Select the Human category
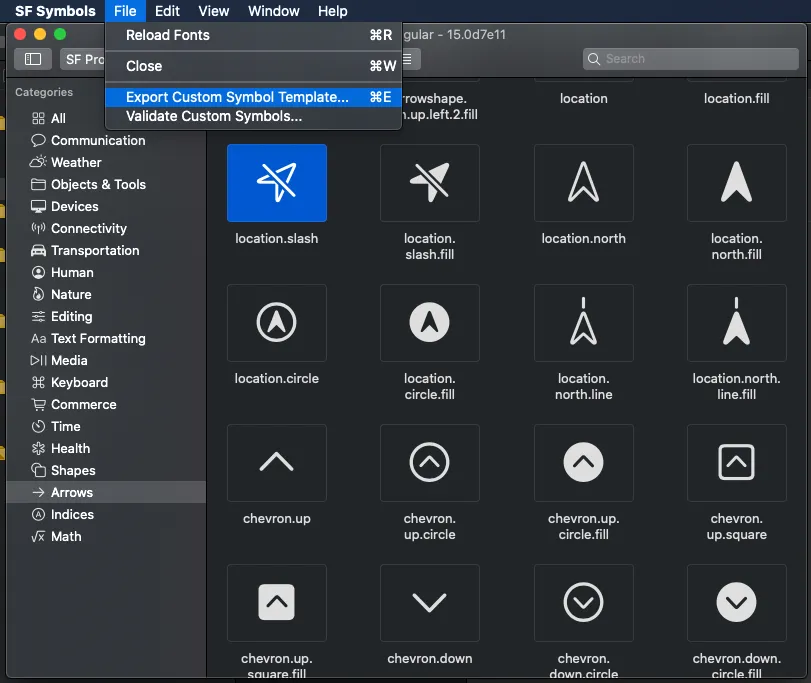 click(106, 272)
